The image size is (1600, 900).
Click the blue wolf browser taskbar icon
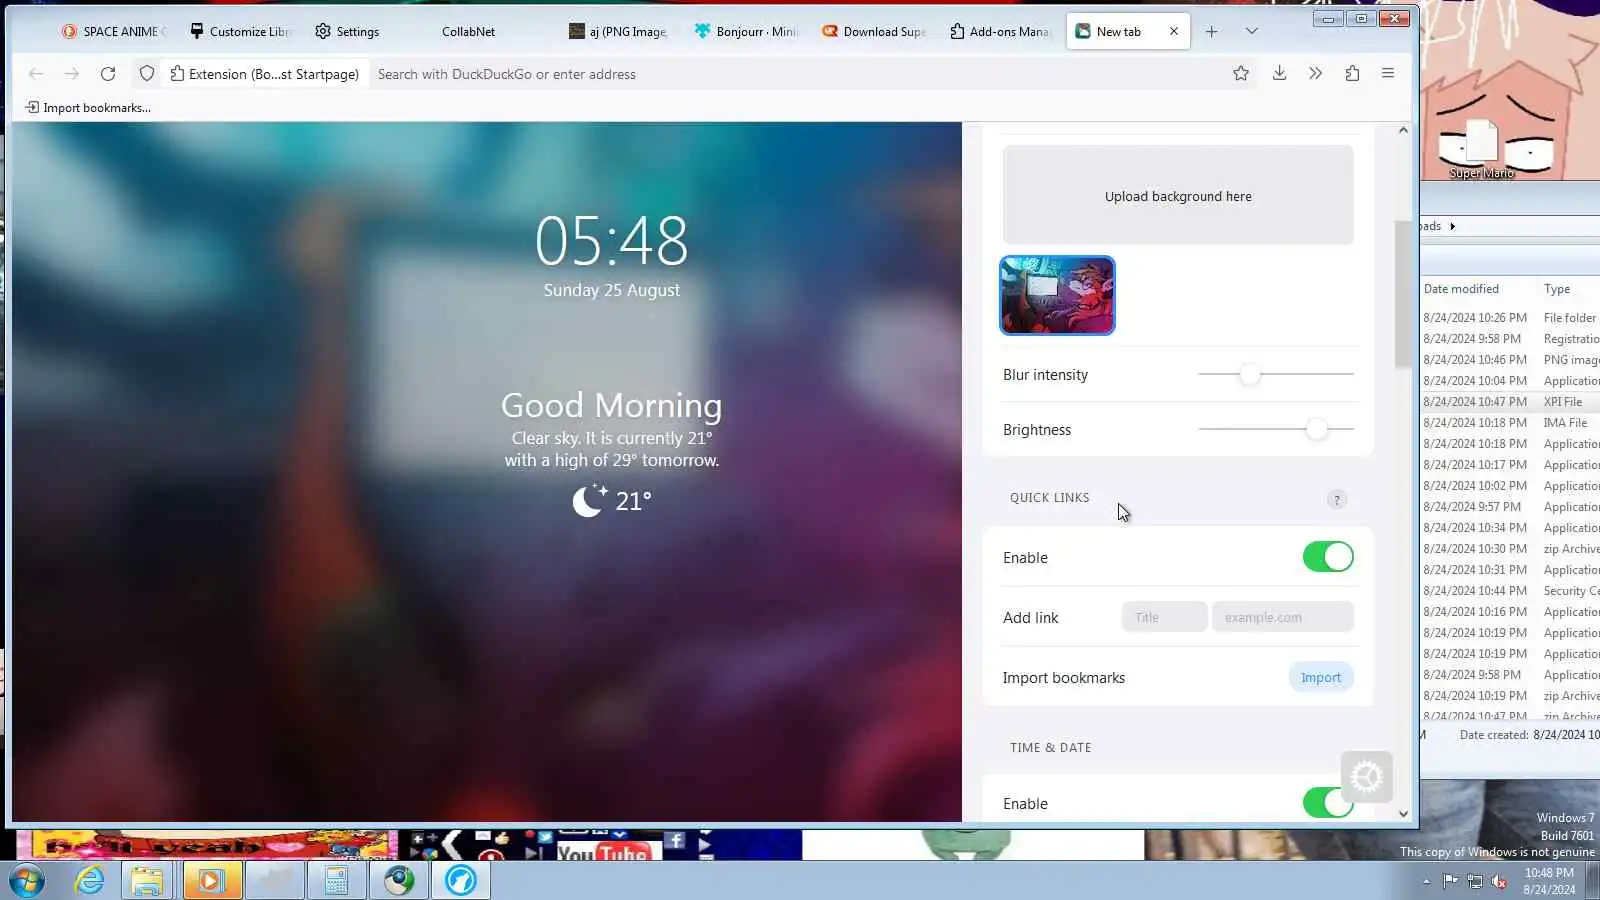click(x=461, y=880)
